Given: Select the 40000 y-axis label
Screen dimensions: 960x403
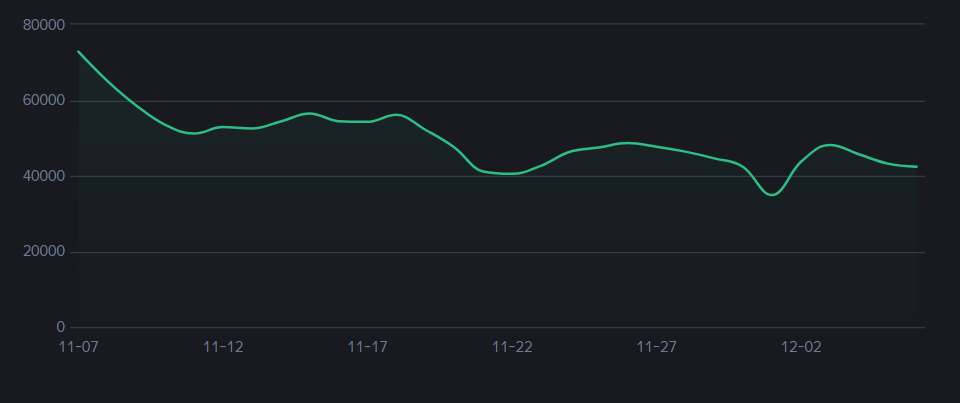Looking at the screenshot, I should [x=44, y=176].
